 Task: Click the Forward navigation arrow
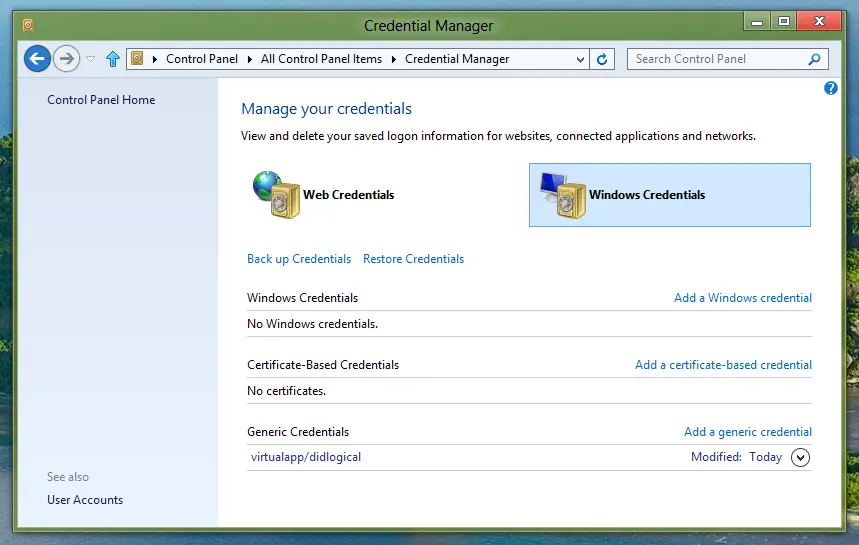pos(66,59)
